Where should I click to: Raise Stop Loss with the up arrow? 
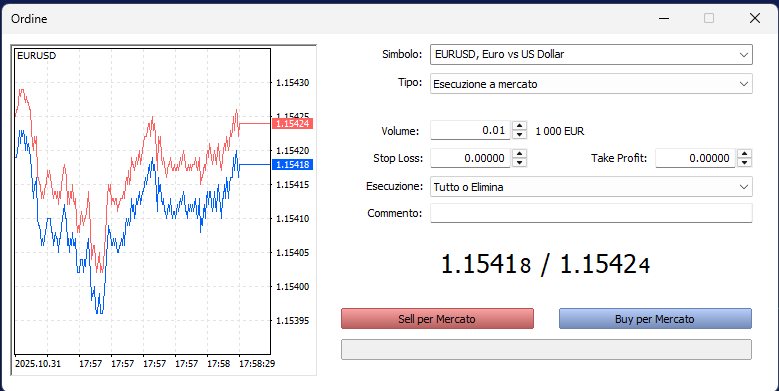tap(519, 154)
